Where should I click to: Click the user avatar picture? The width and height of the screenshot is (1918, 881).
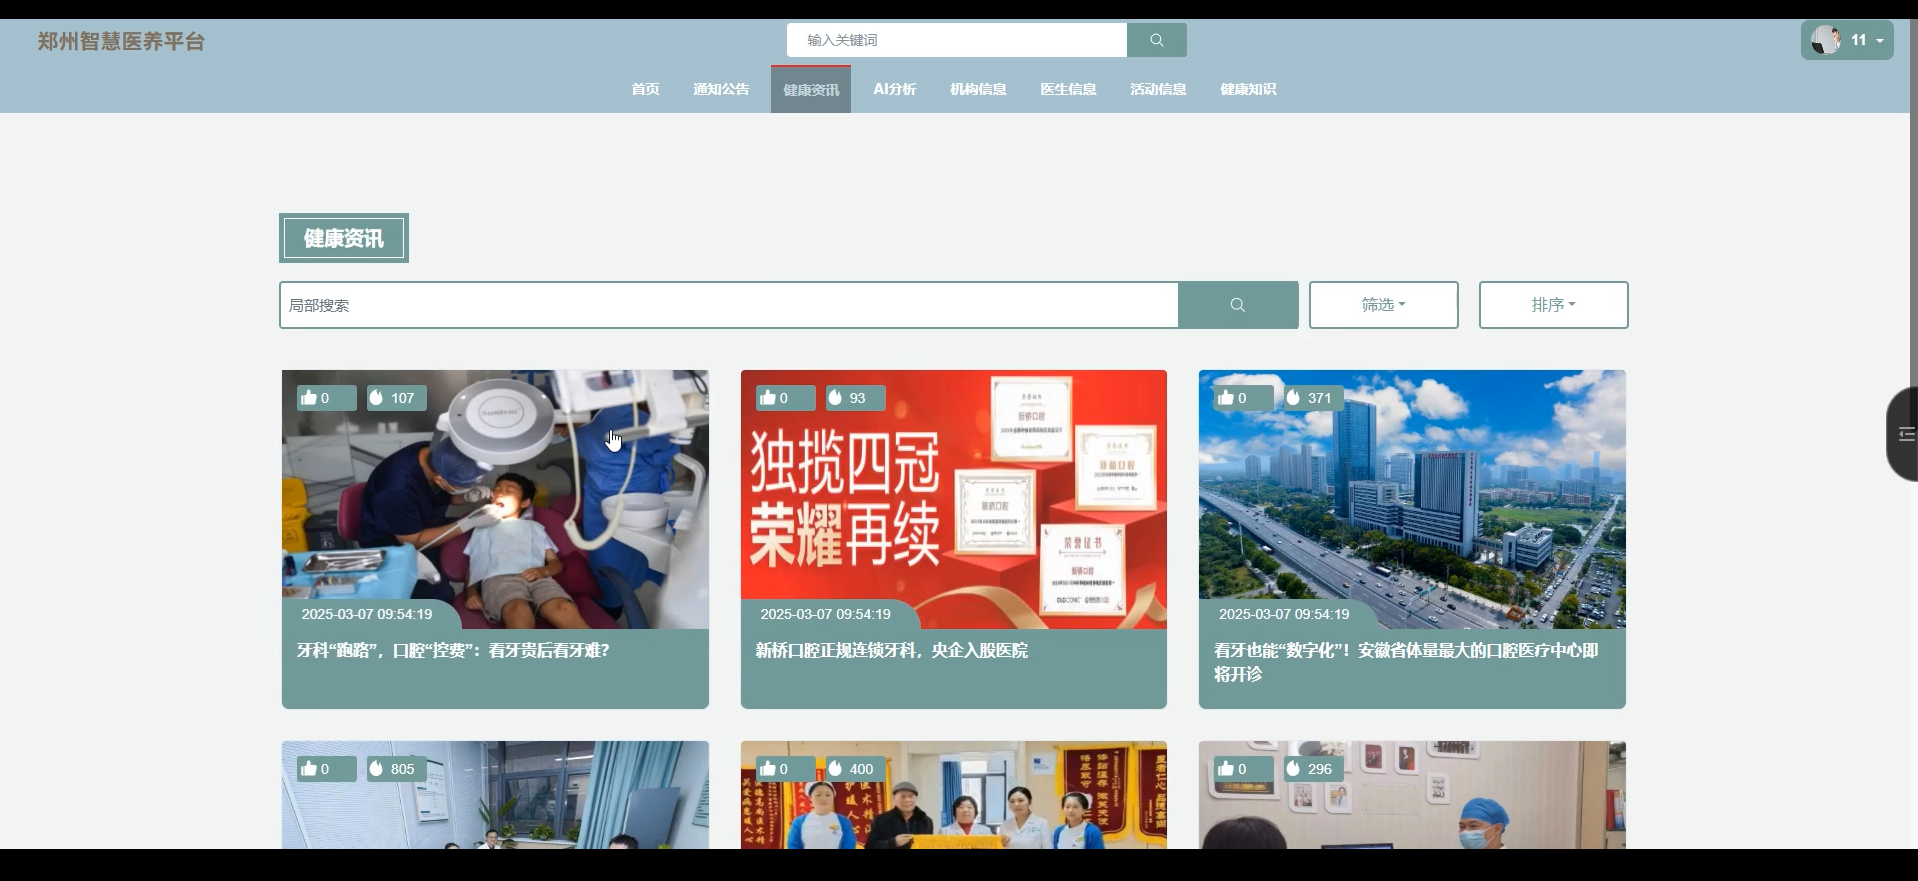pos(1826,40)
